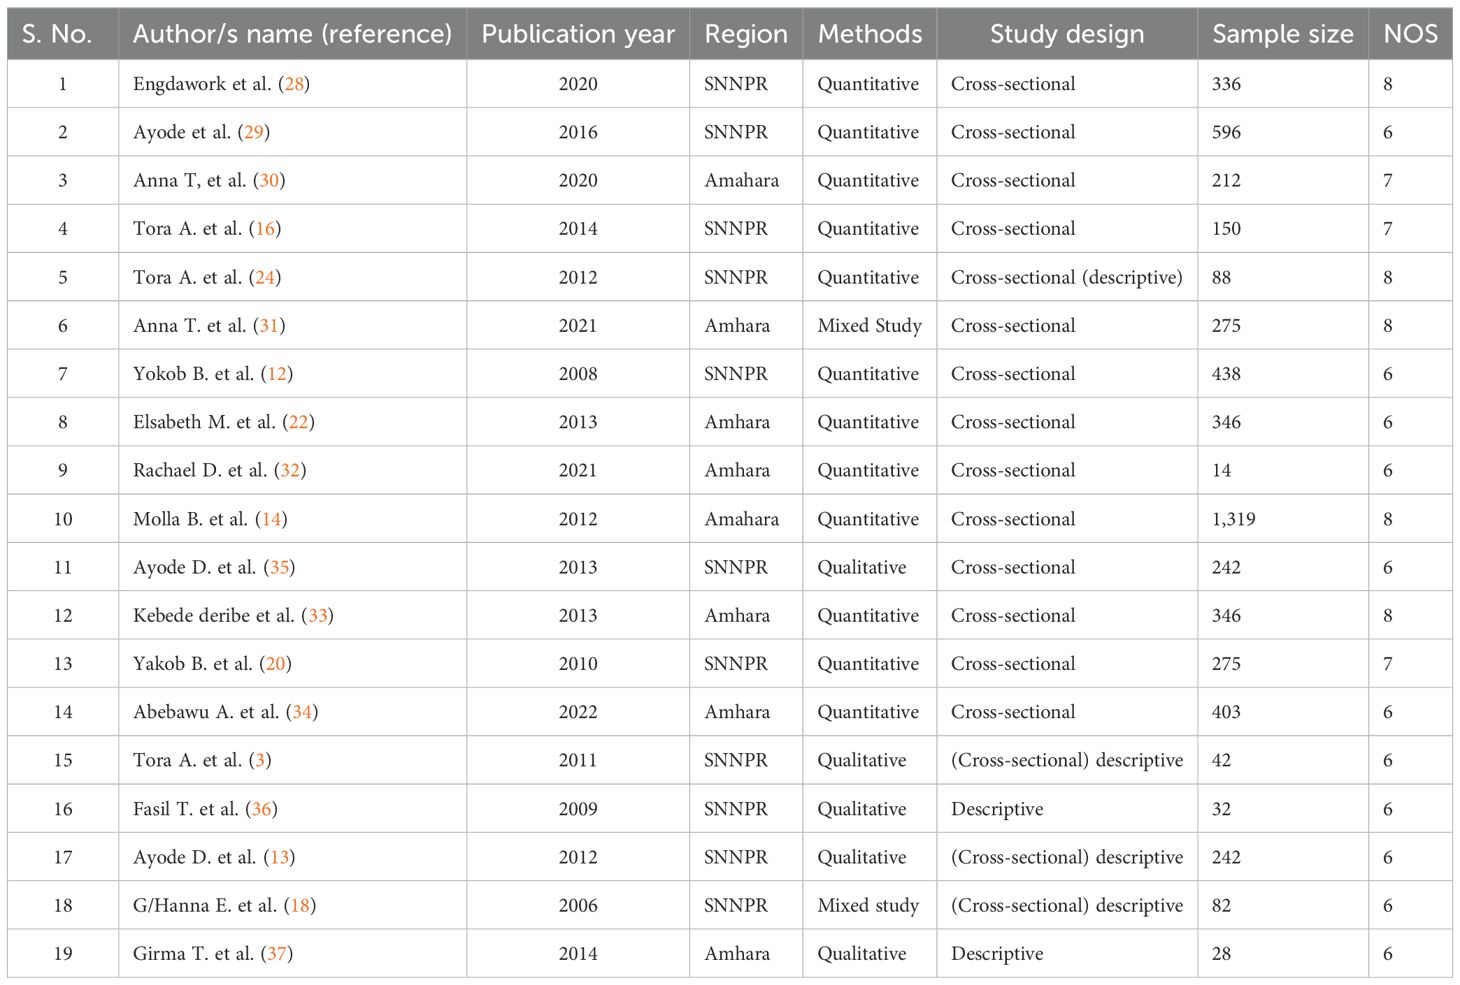1460x985 pixels.
Task: Open reference link 29 beside Ayode et al.
Action: tap(254, 132)
